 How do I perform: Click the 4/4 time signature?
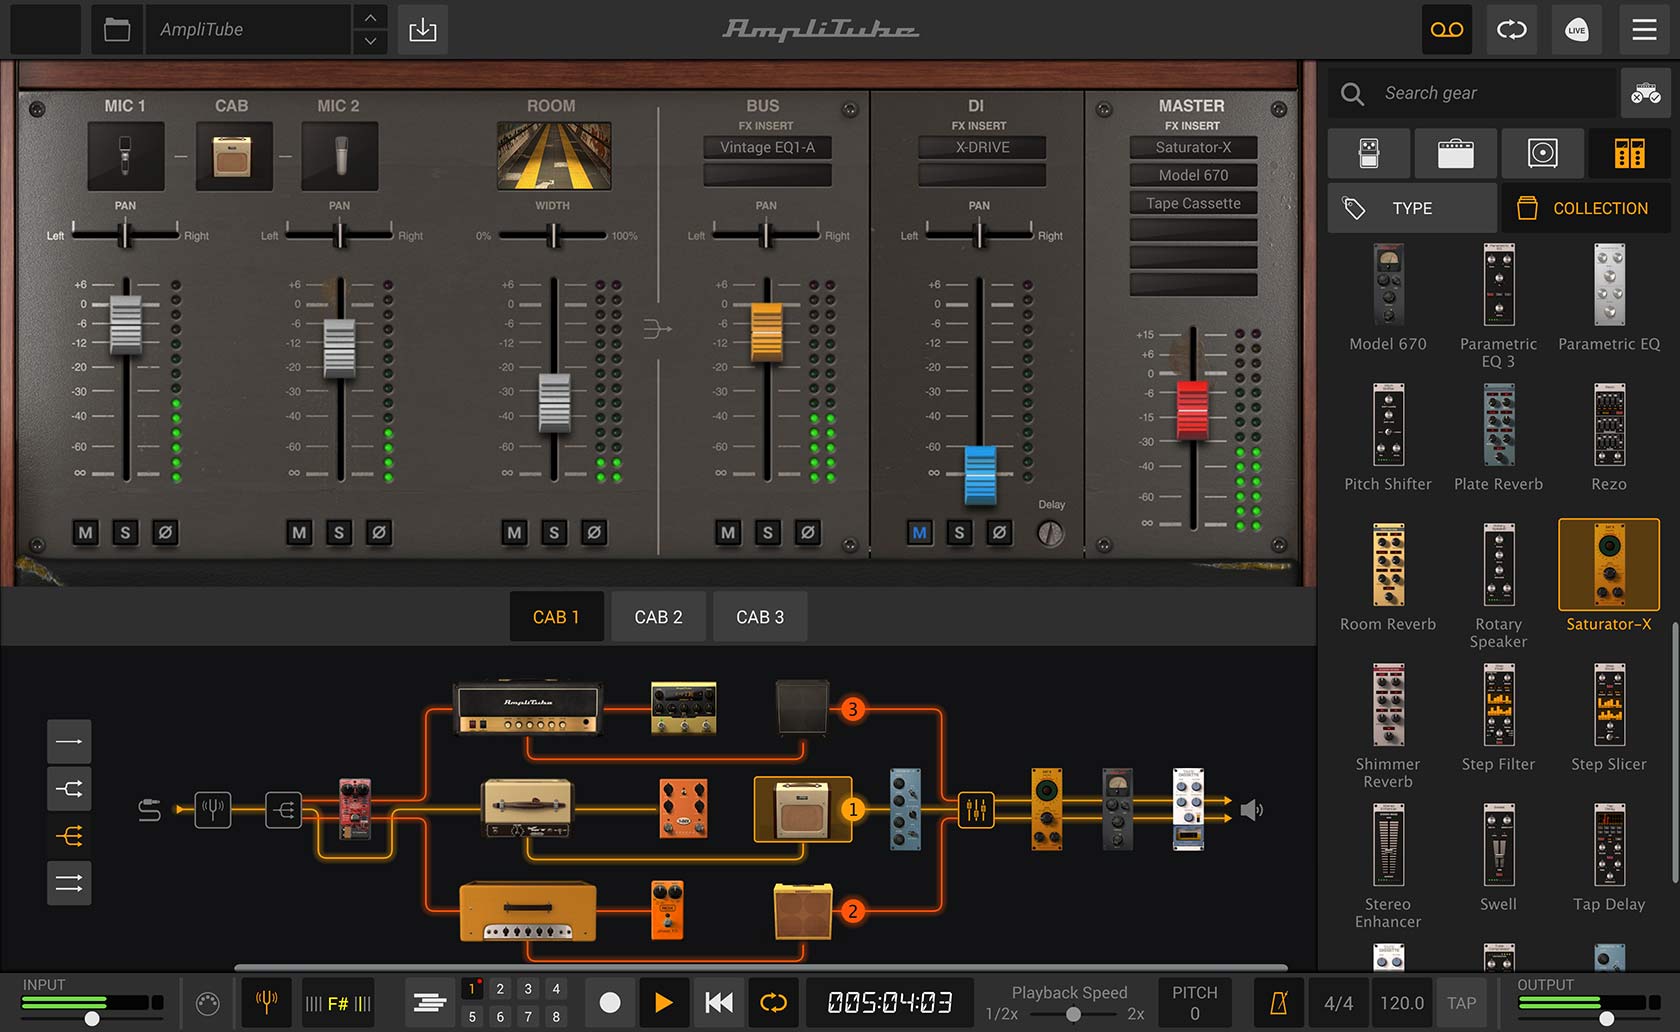point(1338,1003)
